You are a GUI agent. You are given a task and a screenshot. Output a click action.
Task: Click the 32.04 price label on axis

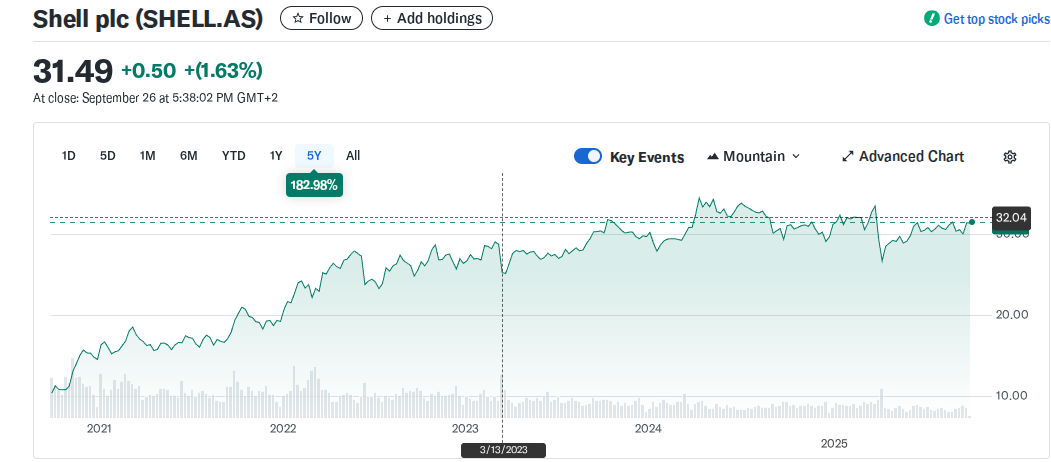tap(1011, 217)
